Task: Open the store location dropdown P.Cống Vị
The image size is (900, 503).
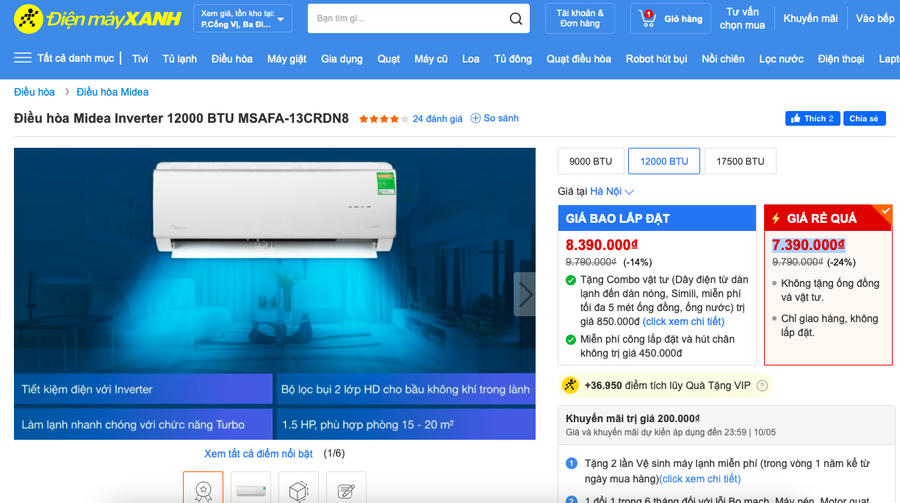Action: (x=242, y=19)
